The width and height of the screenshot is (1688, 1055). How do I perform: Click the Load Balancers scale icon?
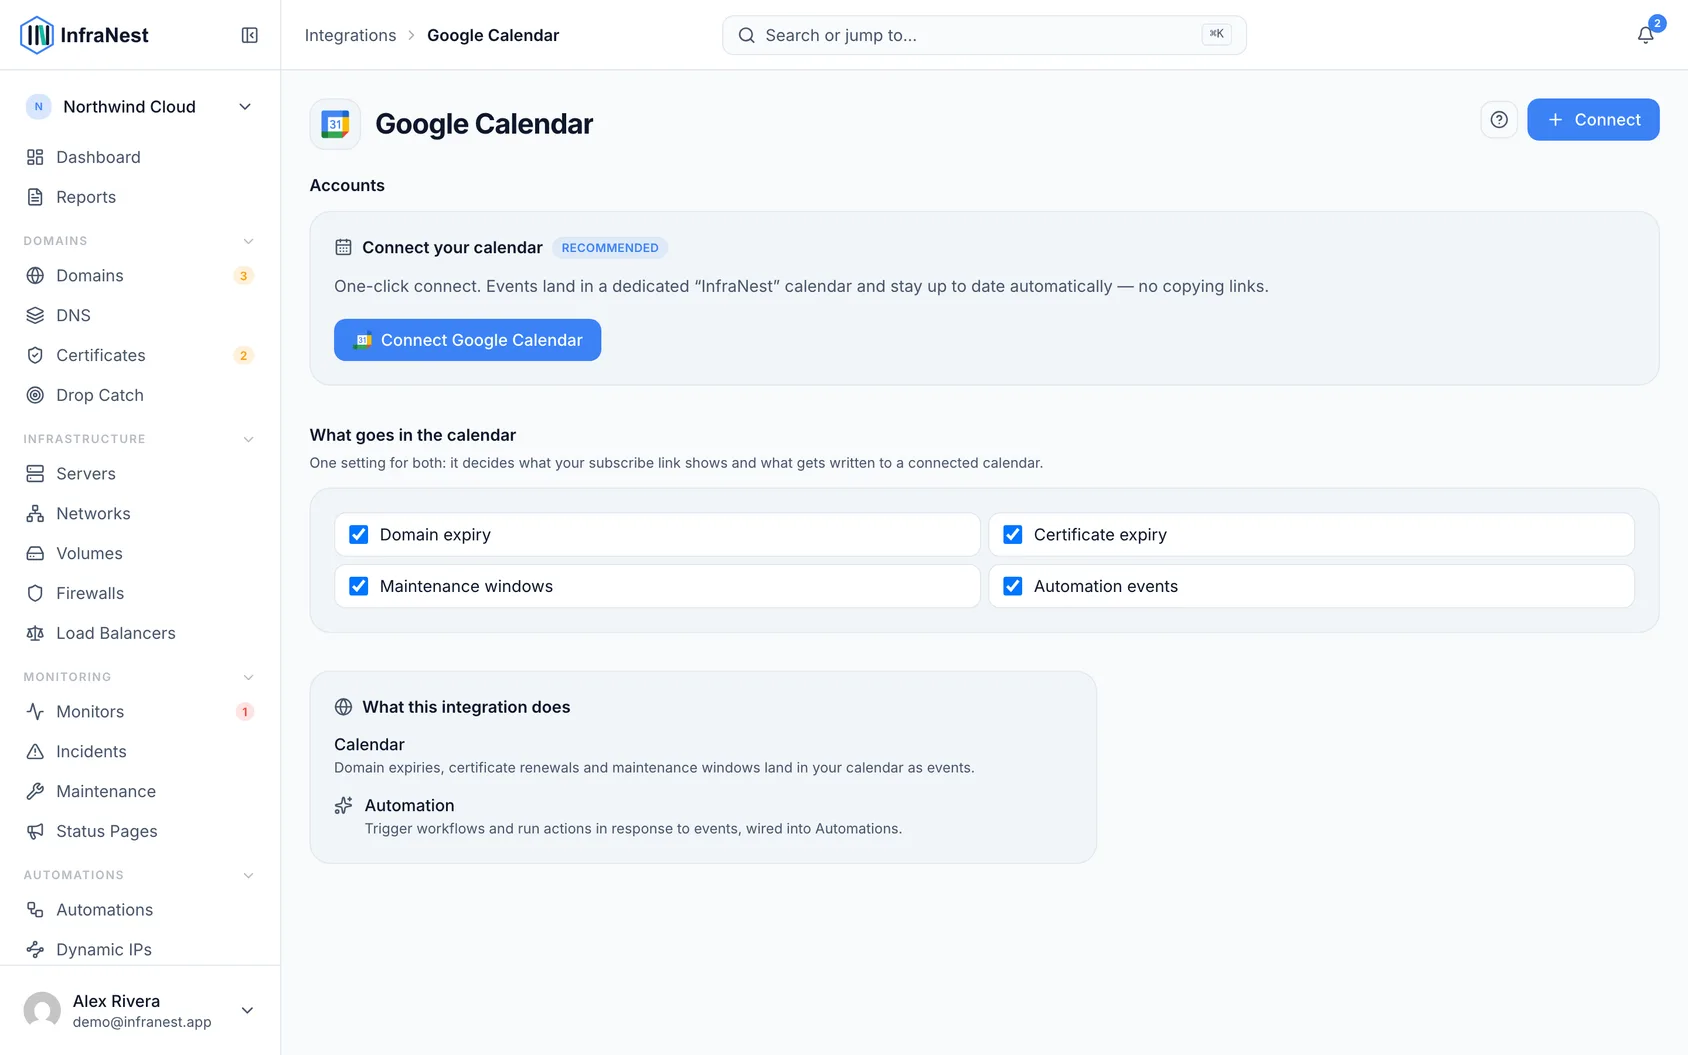[35, 633]
